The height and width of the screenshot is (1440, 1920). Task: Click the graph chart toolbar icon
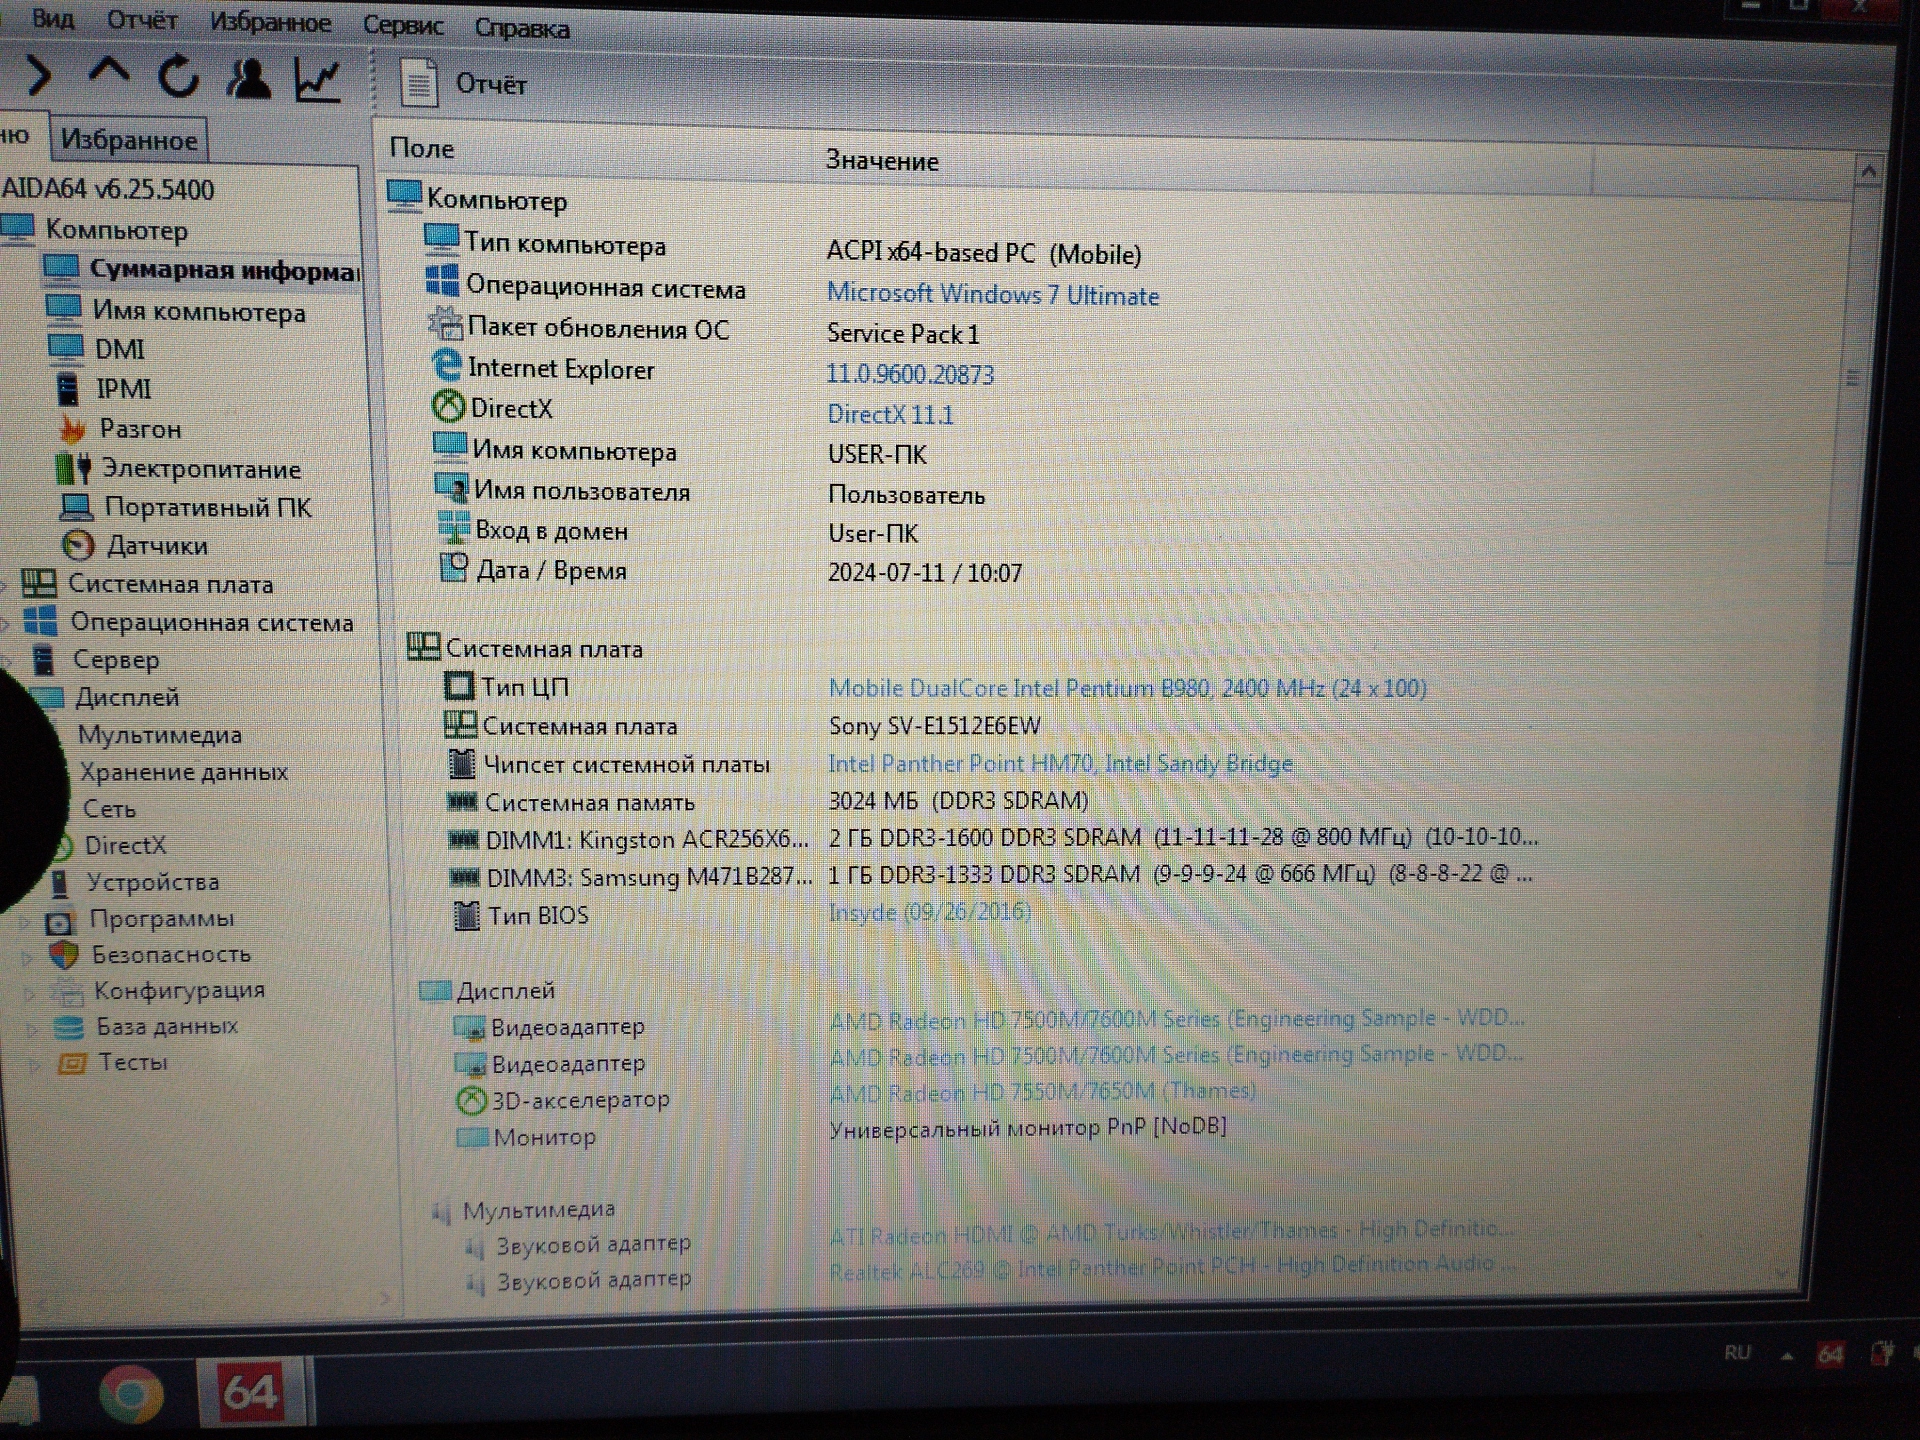coord(318,79)
